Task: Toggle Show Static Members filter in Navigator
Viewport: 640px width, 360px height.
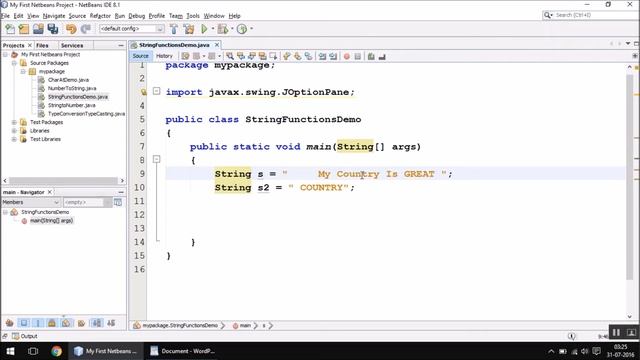Action: click(x=38, y=323)
